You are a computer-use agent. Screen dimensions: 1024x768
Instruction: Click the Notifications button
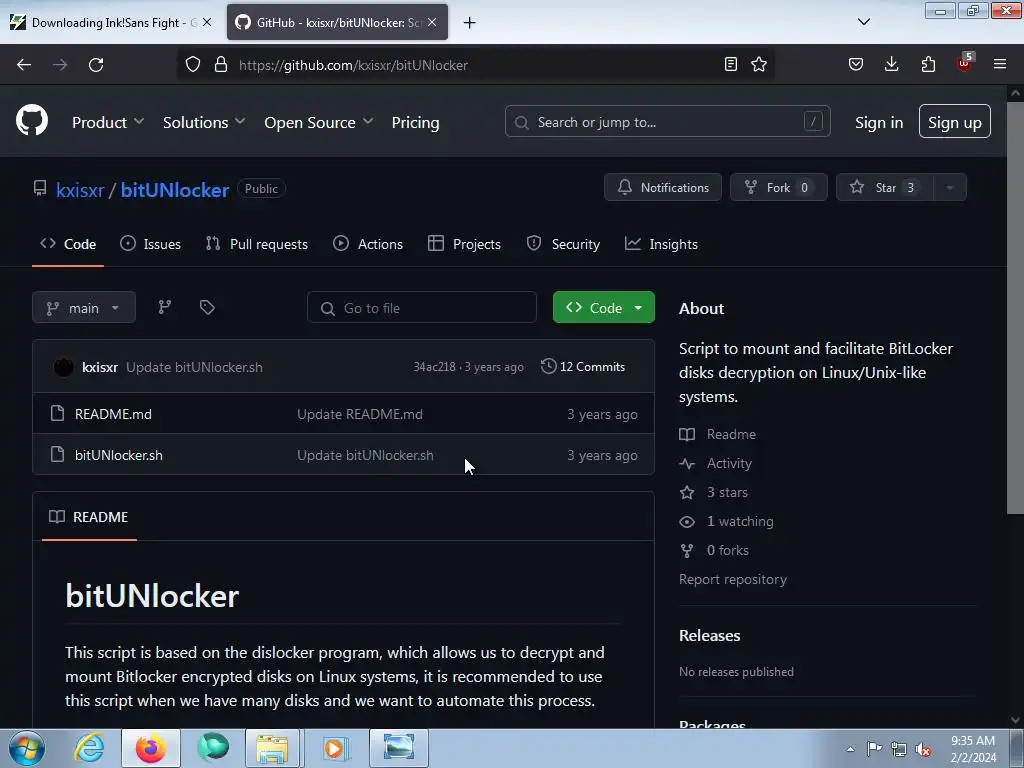pos(663,188)
